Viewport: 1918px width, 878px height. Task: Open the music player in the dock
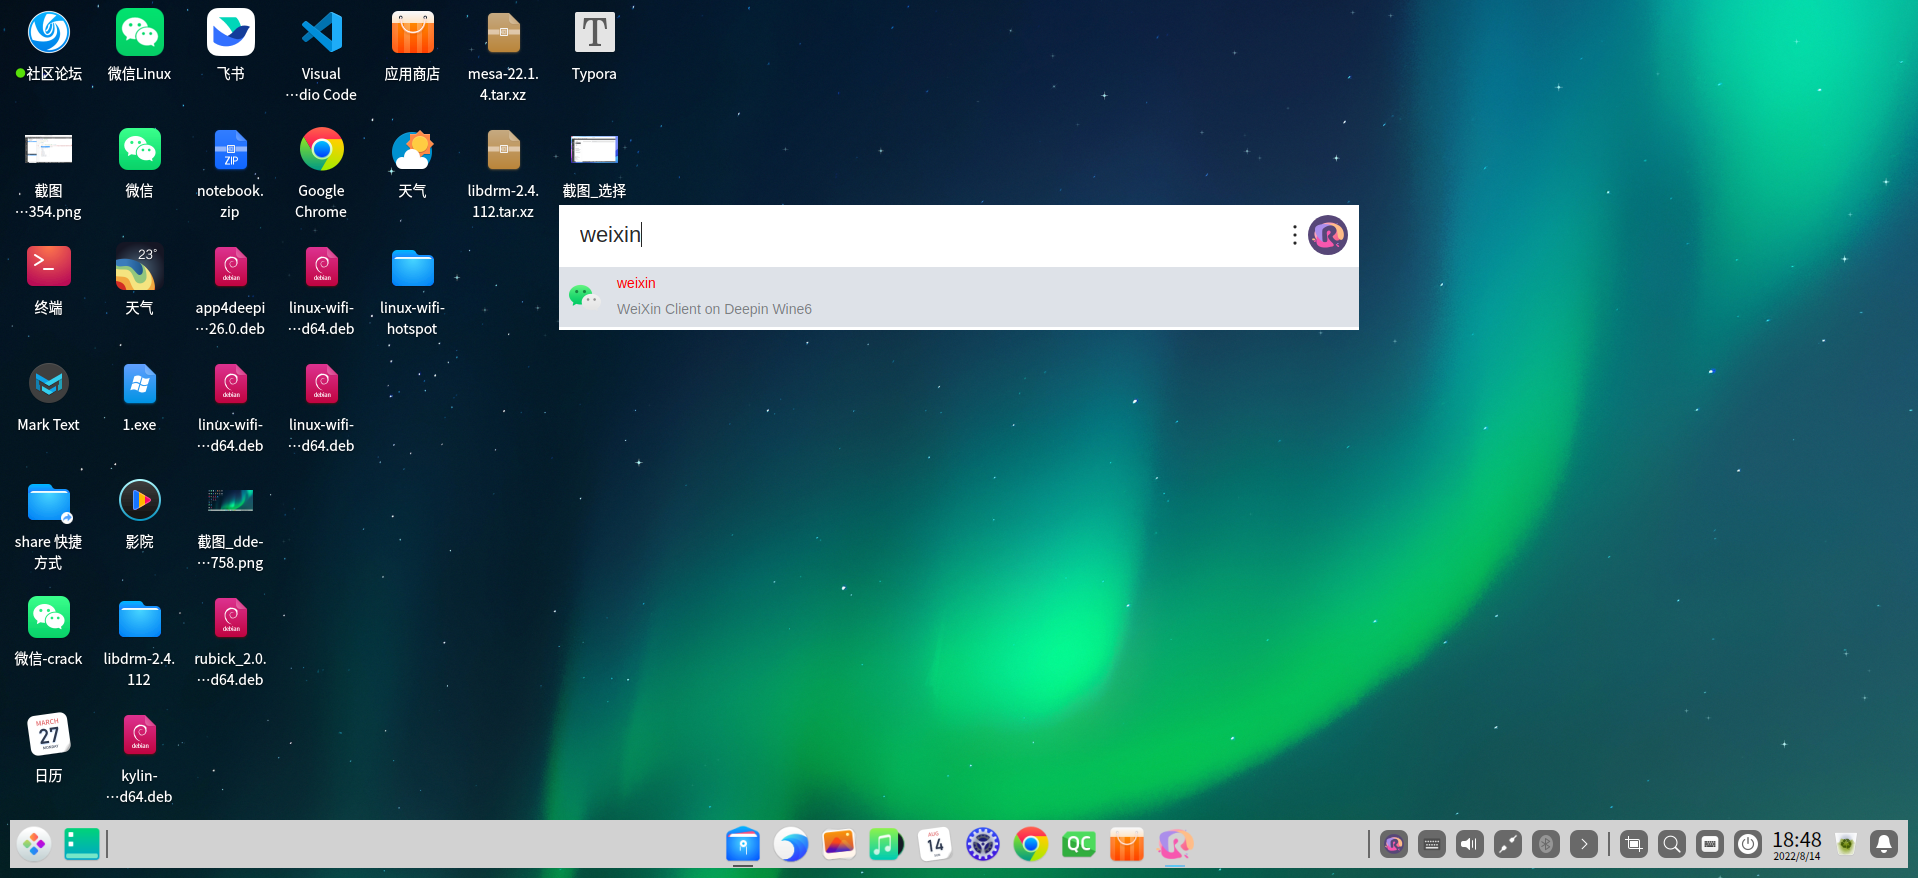[886, 845]
